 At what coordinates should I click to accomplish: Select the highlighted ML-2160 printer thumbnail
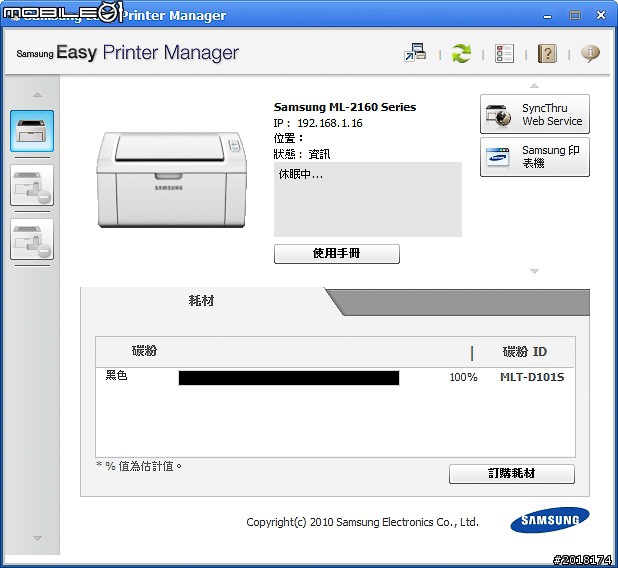(32, 131)
